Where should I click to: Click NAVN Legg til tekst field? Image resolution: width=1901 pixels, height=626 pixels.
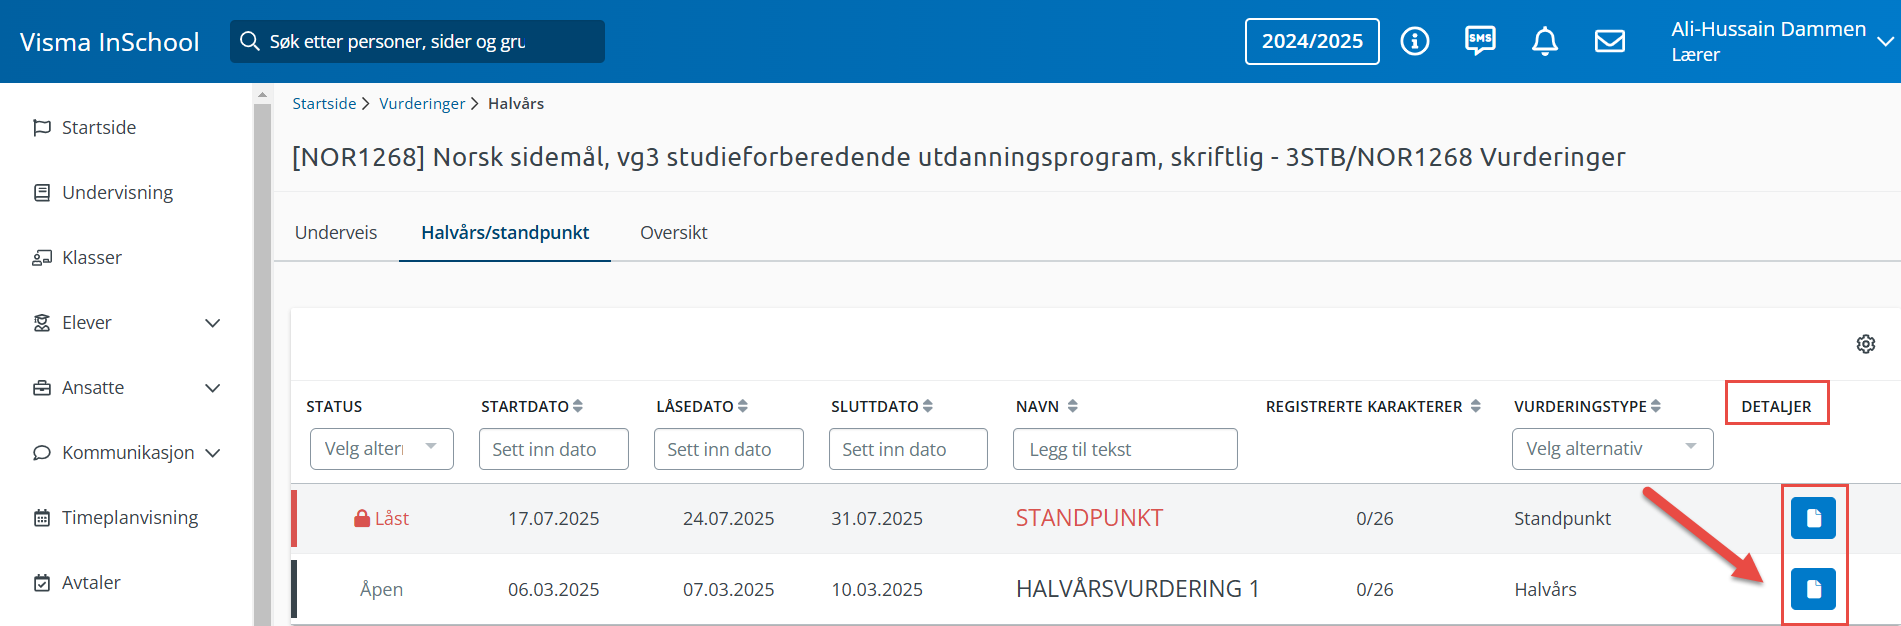pos(1125,449)
